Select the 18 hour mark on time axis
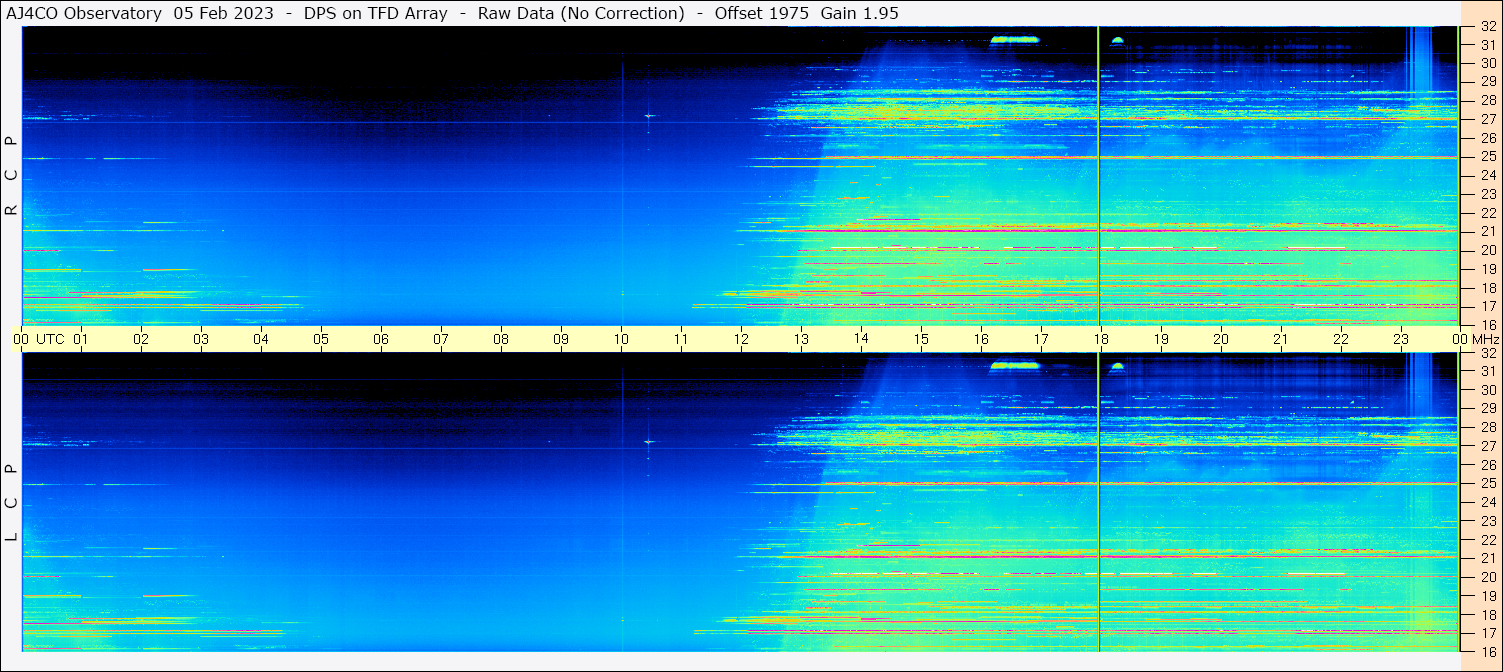This screenshot has height=672, width=1503. (1100, 339)
